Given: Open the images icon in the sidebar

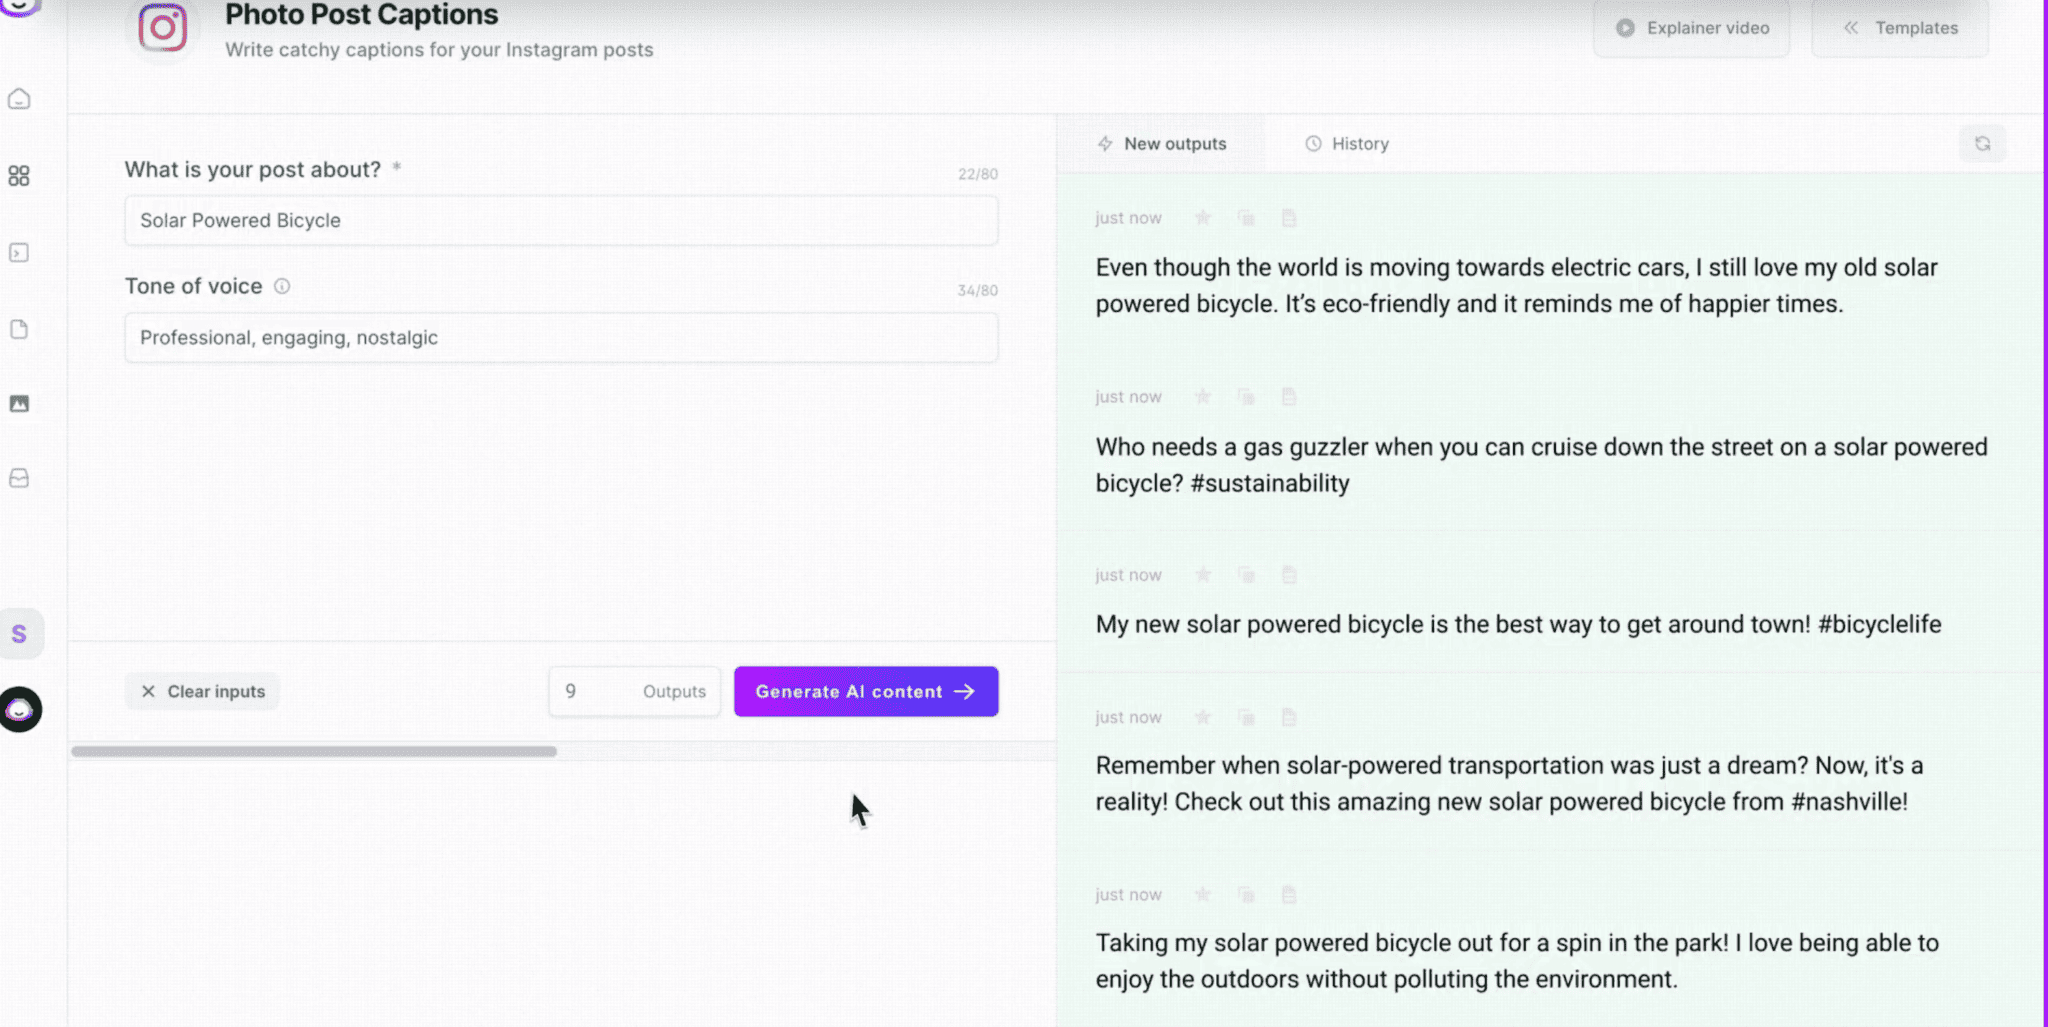Looking at the screenshot, I should click(18, 404).
